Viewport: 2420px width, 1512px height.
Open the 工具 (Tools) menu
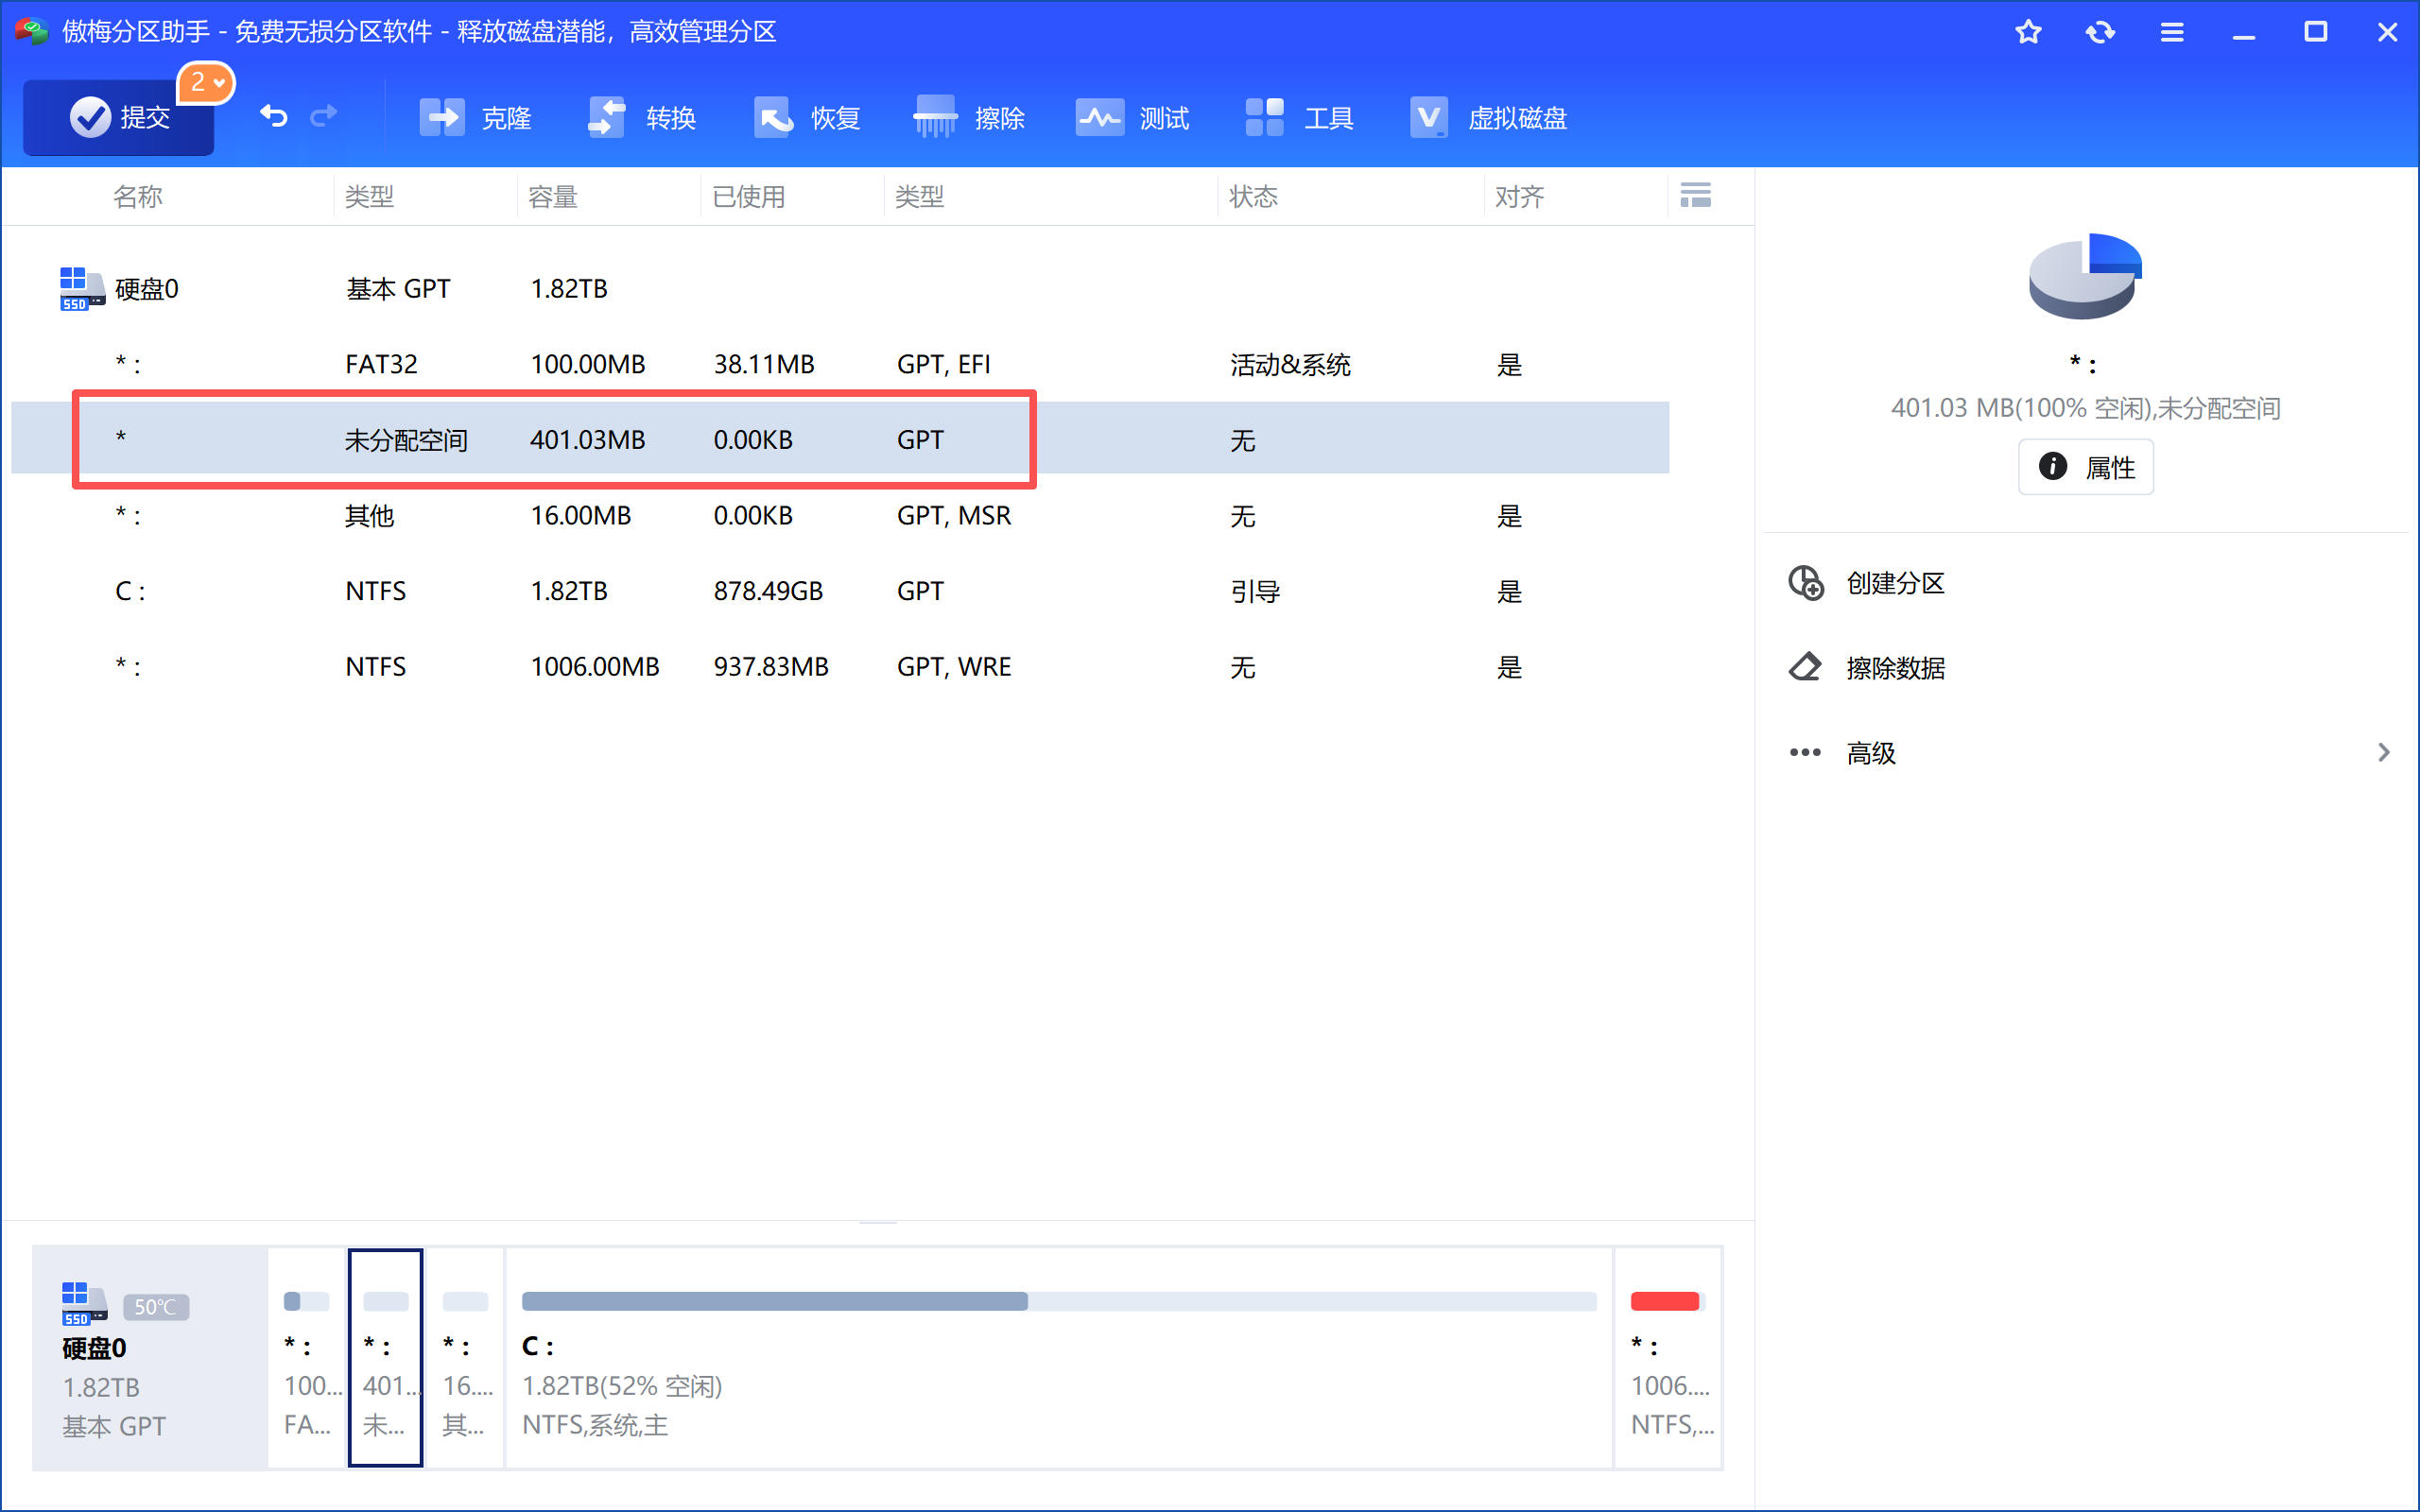tap(1299, 118)
